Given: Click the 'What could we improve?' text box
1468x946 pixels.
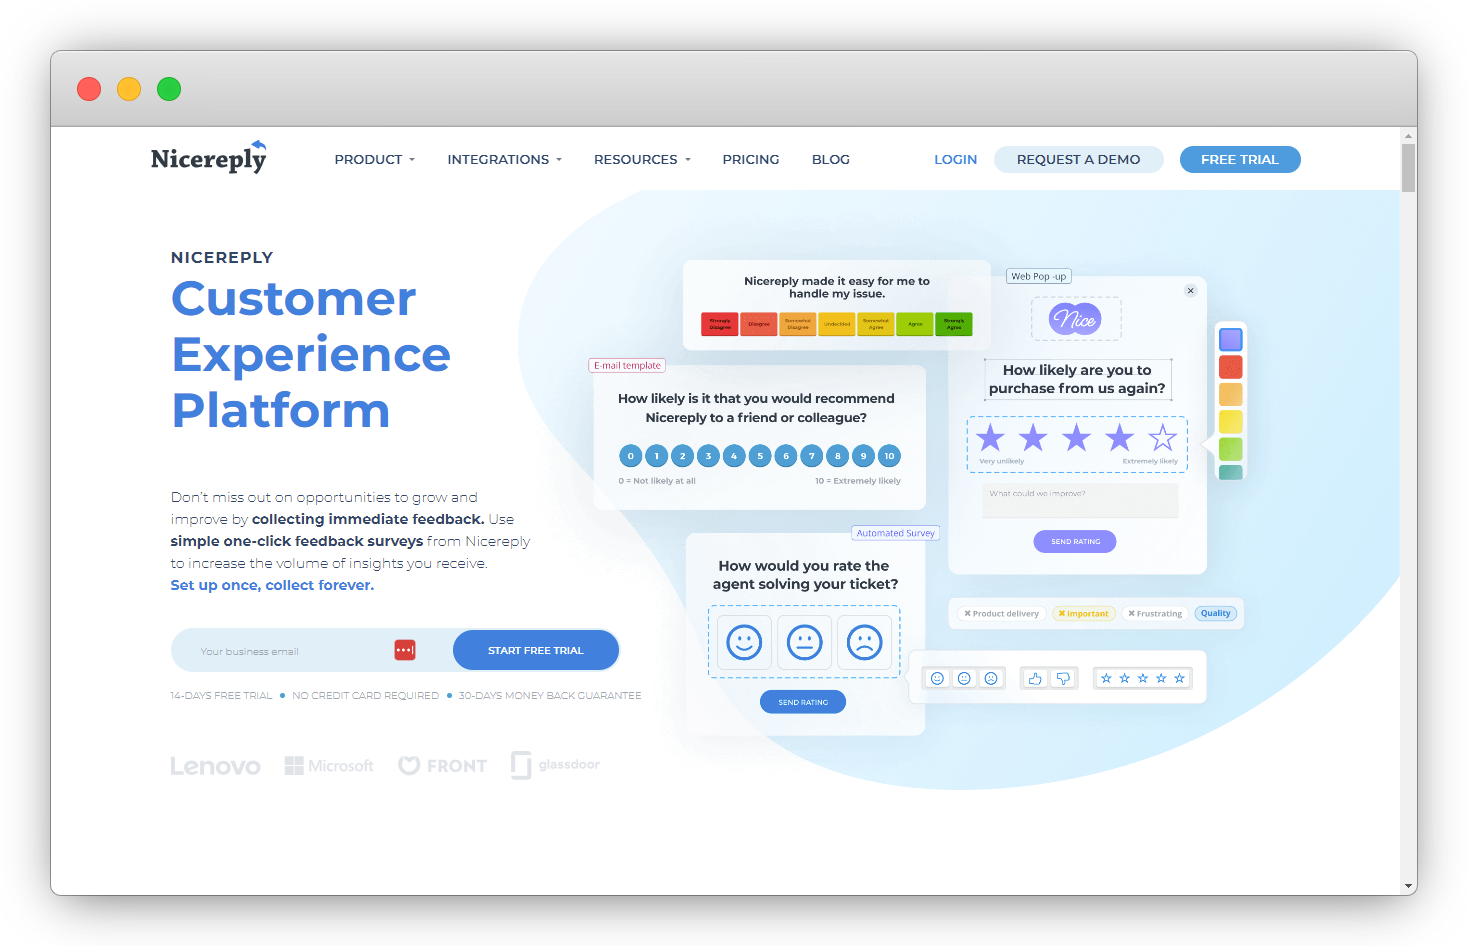Looking at the screenshot, I should coord(1080,501).
